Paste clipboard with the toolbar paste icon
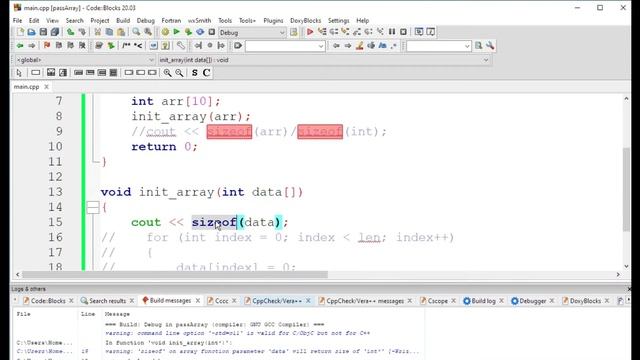Screen dimensions: 640x360 (x=121, y=32)
